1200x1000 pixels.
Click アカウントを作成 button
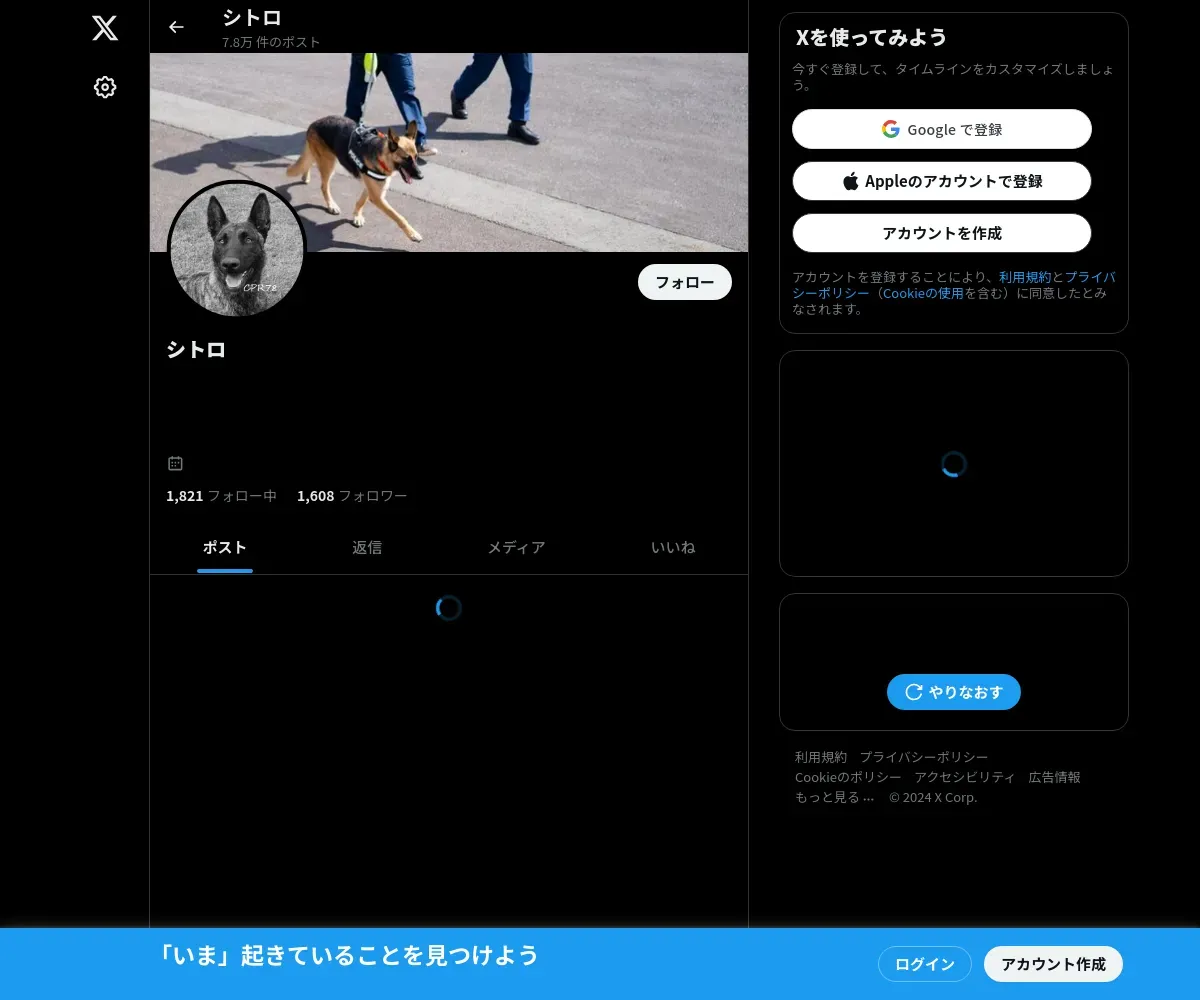tap(942, 233)
